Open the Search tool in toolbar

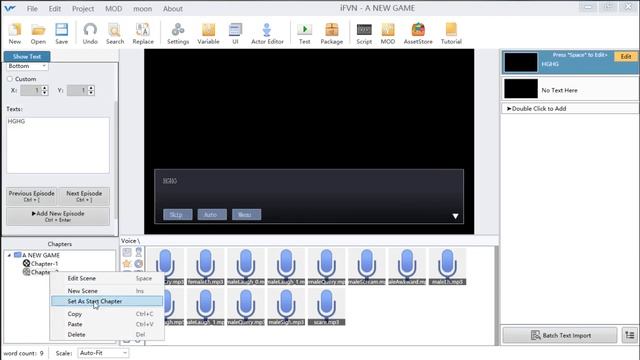click(115, 33)
